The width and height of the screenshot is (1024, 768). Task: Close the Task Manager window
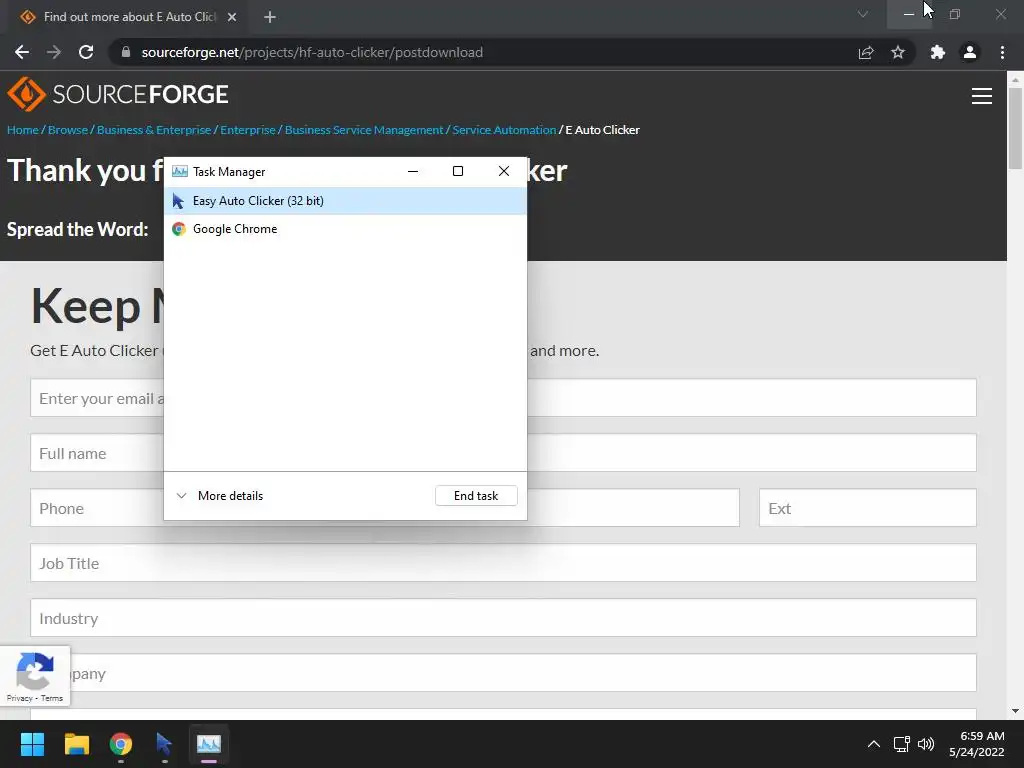504,171
